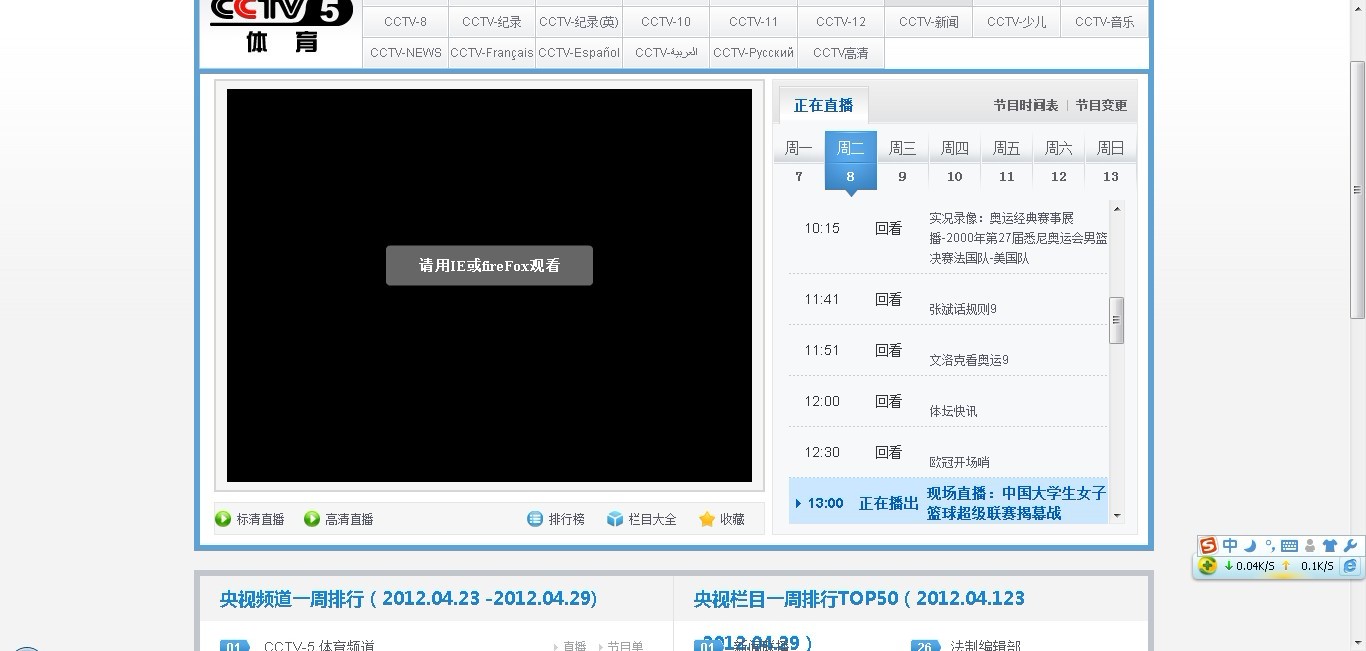Toggle the 中 Chinese input mode icon
1366x651 pixels.
click(1230, 545)
